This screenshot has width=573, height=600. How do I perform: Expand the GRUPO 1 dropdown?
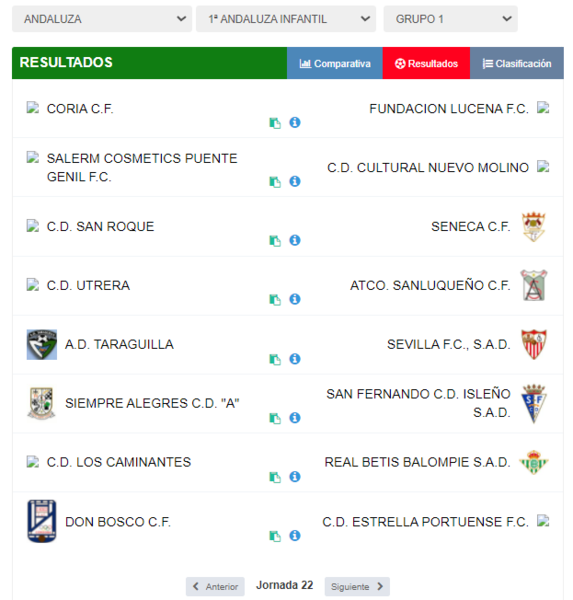click(x=451, y=19)
